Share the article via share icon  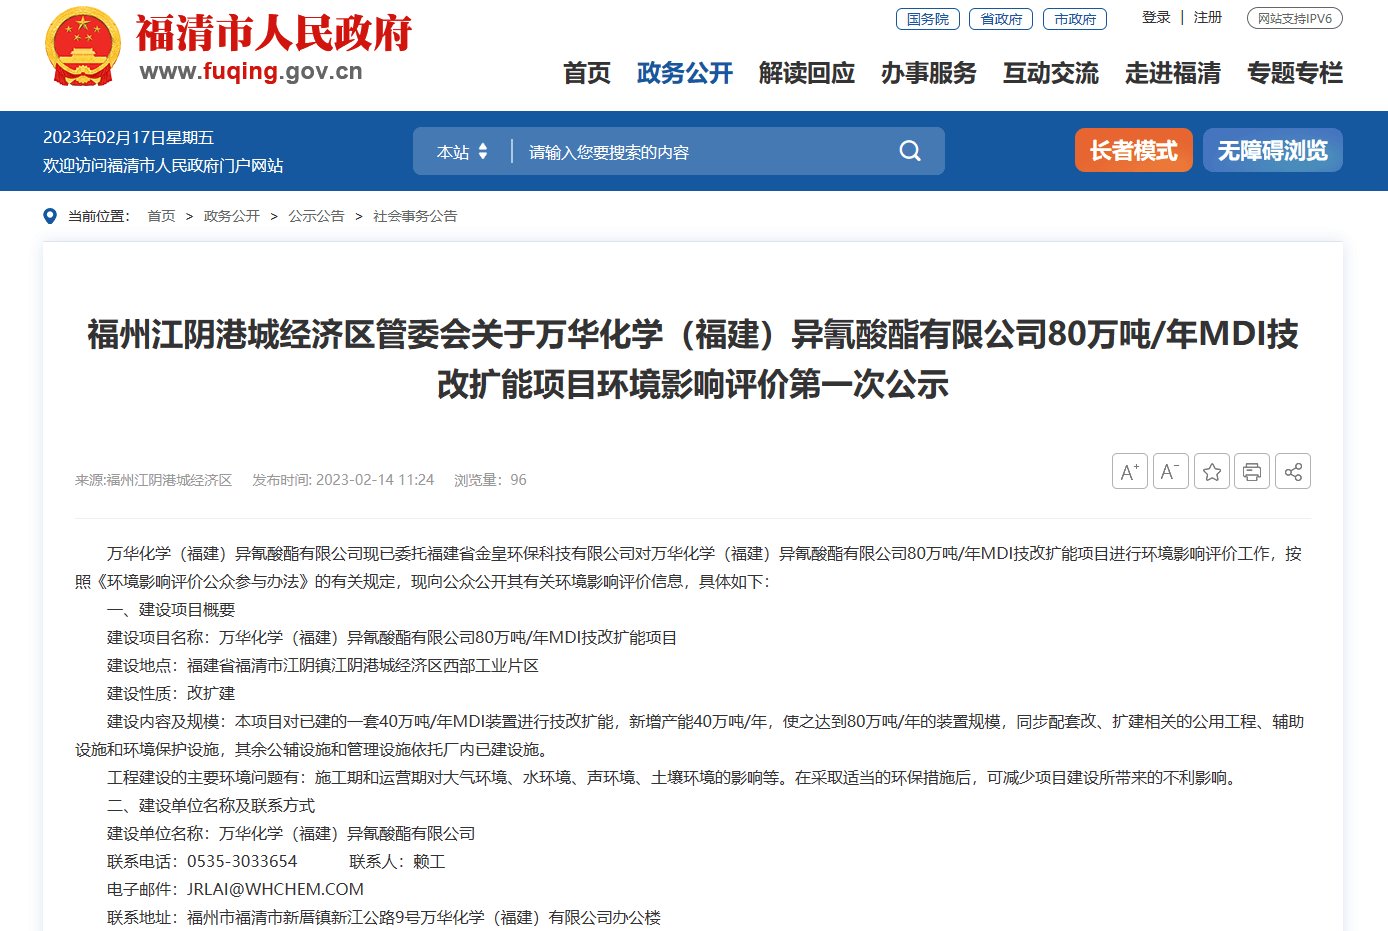(x=1292, y=471)
